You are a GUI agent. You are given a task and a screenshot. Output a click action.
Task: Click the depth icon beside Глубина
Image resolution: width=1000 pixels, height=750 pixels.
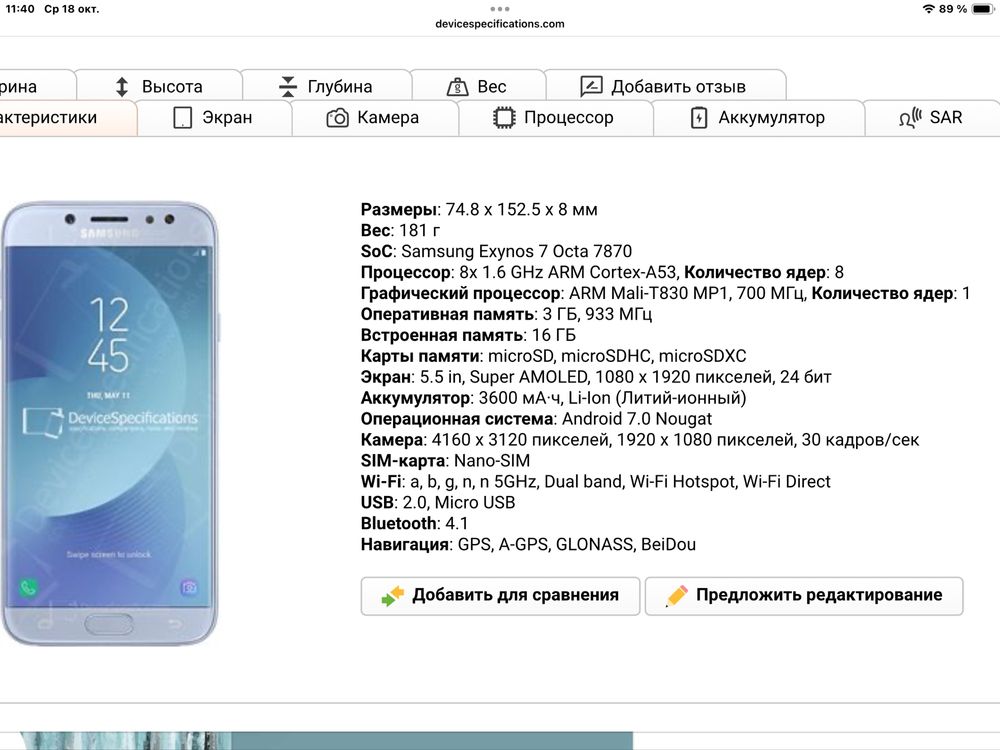click(288, 87)
